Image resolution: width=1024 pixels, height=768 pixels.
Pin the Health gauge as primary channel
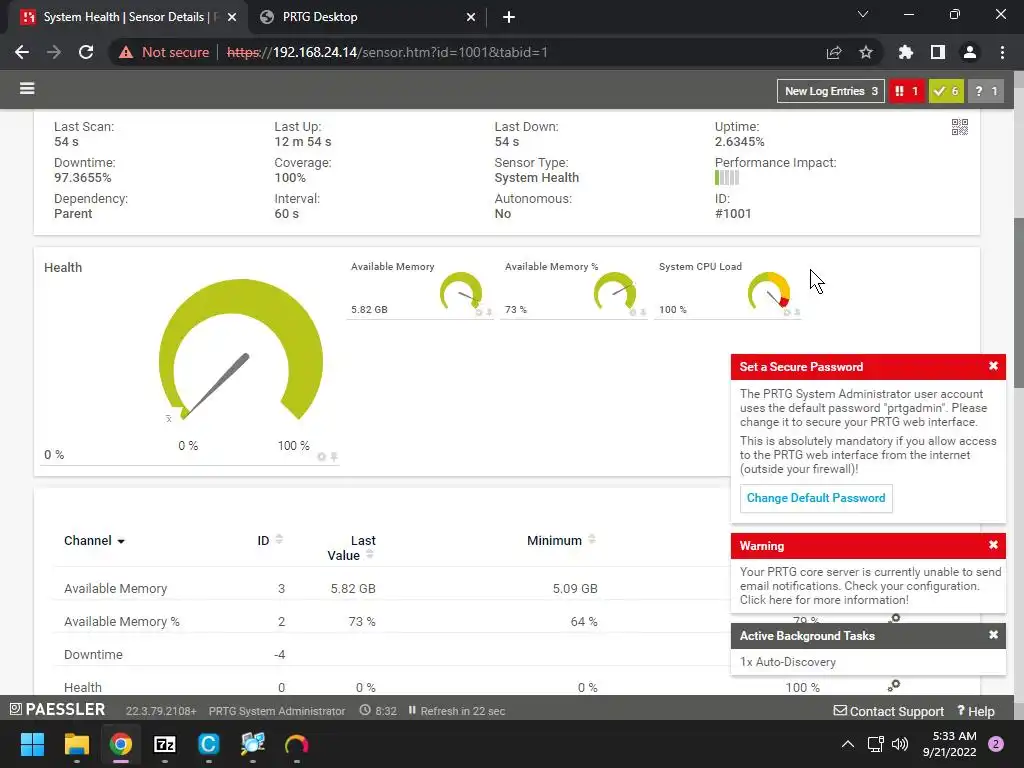tap(334, 456)
